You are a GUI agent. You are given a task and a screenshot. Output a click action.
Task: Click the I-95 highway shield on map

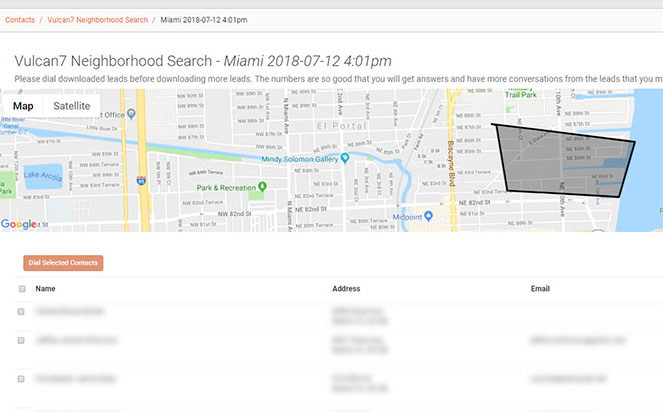coord(141,181)
